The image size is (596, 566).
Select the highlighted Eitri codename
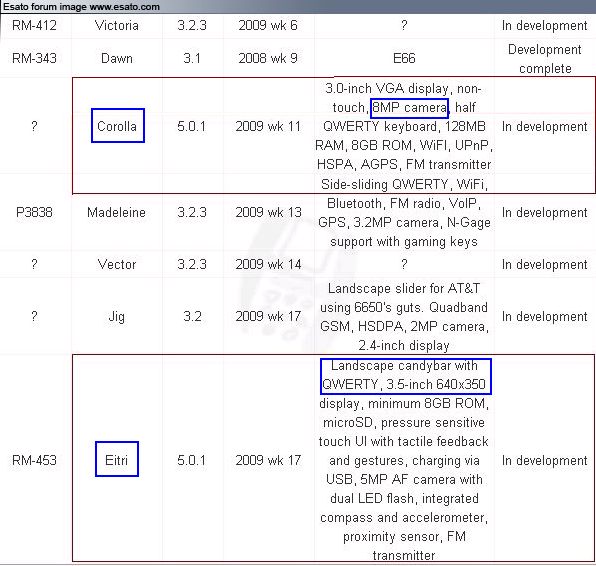(x=117, y=459)
